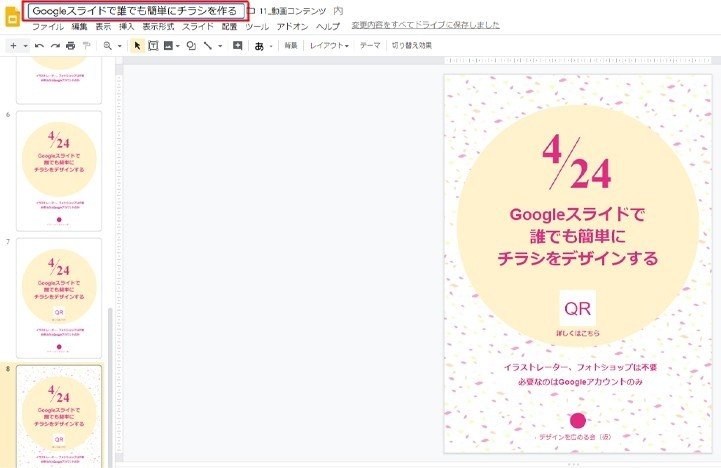
Task: Click the 必要なのはGoogleアカウントのみ line
Action: click(580, 382)
